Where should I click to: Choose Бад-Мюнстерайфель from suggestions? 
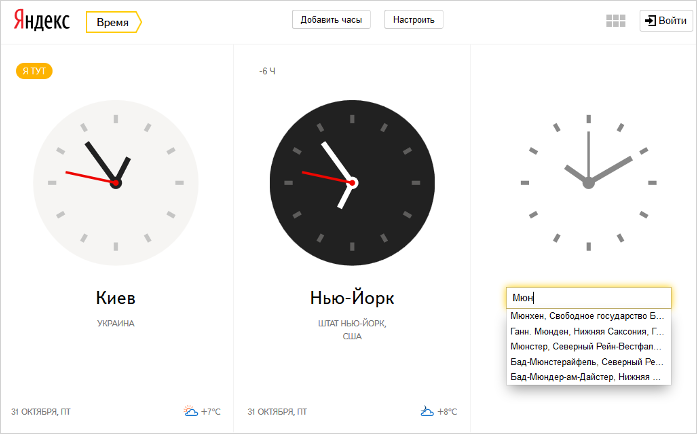[x=589, y=362]
